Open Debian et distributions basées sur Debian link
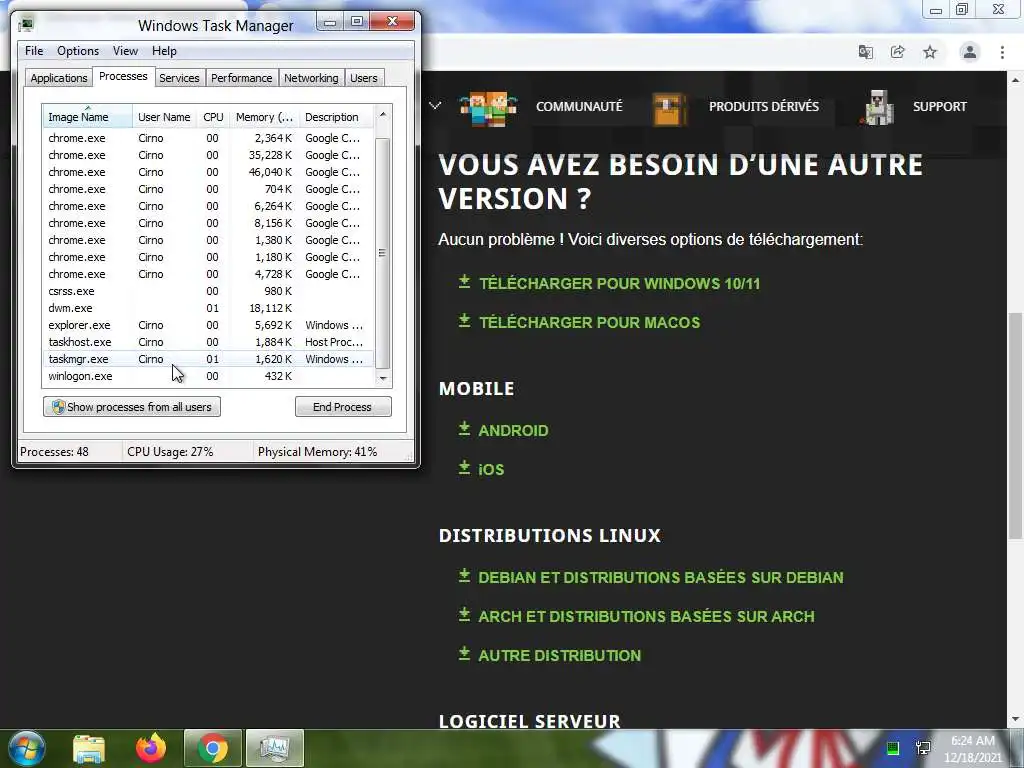This screenshot has height=768, width=1024. 661,577
